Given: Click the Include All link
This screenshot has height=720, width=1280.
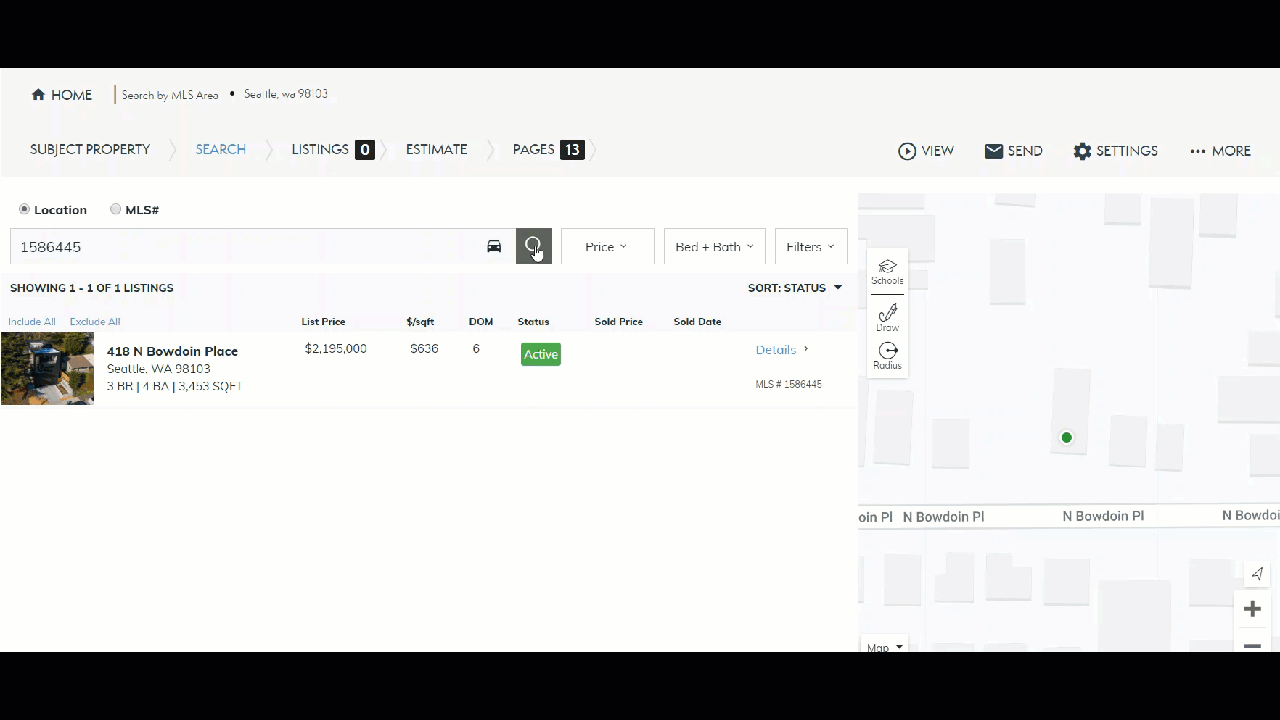Looking at the screenshot, I should coord(31,321).
